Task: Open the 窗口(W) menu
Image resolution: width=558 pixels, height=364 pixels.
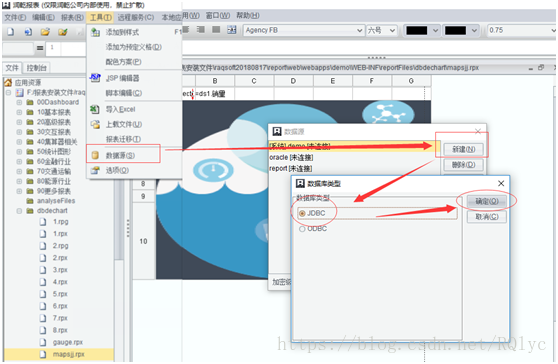Action: point(218,16)
